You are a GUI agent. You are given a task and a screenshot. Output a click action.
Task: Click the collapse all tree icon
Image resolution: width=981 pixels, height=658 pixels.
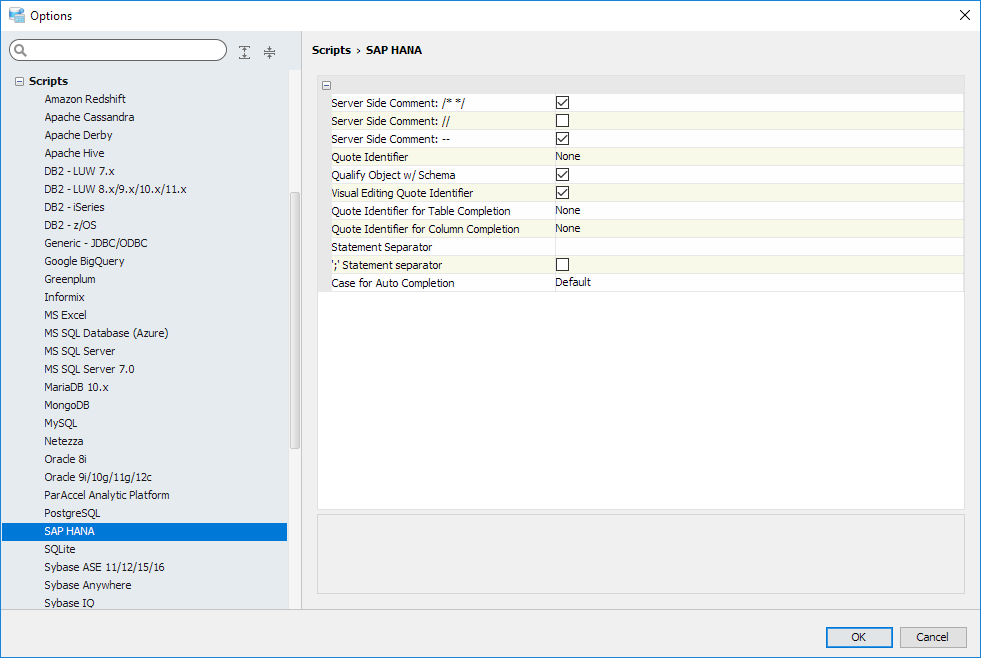(x=269, y=52)
